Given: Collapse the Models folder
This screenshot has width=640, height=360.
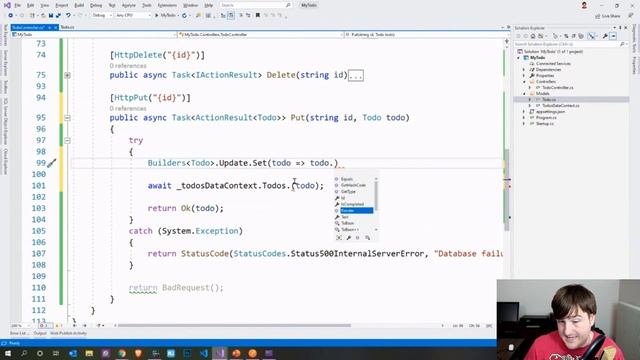Looking at the screenshot, I should 524,93.
